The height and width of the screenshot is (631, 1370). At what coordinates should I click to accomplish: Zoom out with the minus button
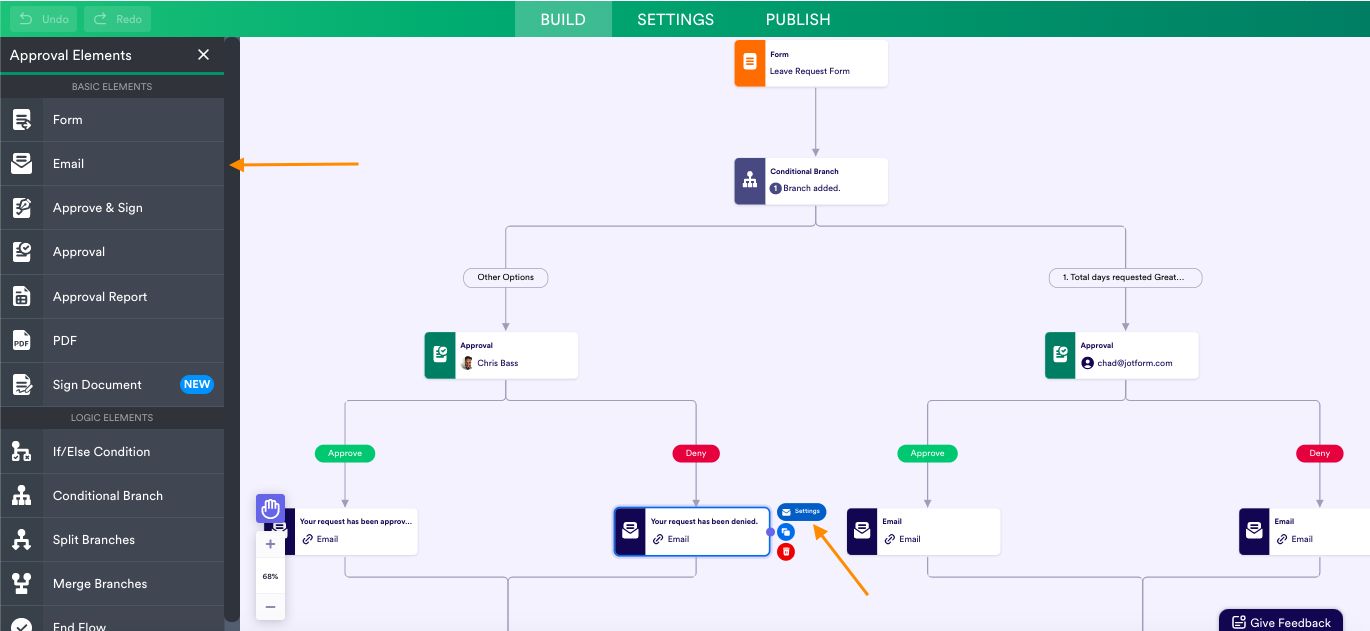270,607
